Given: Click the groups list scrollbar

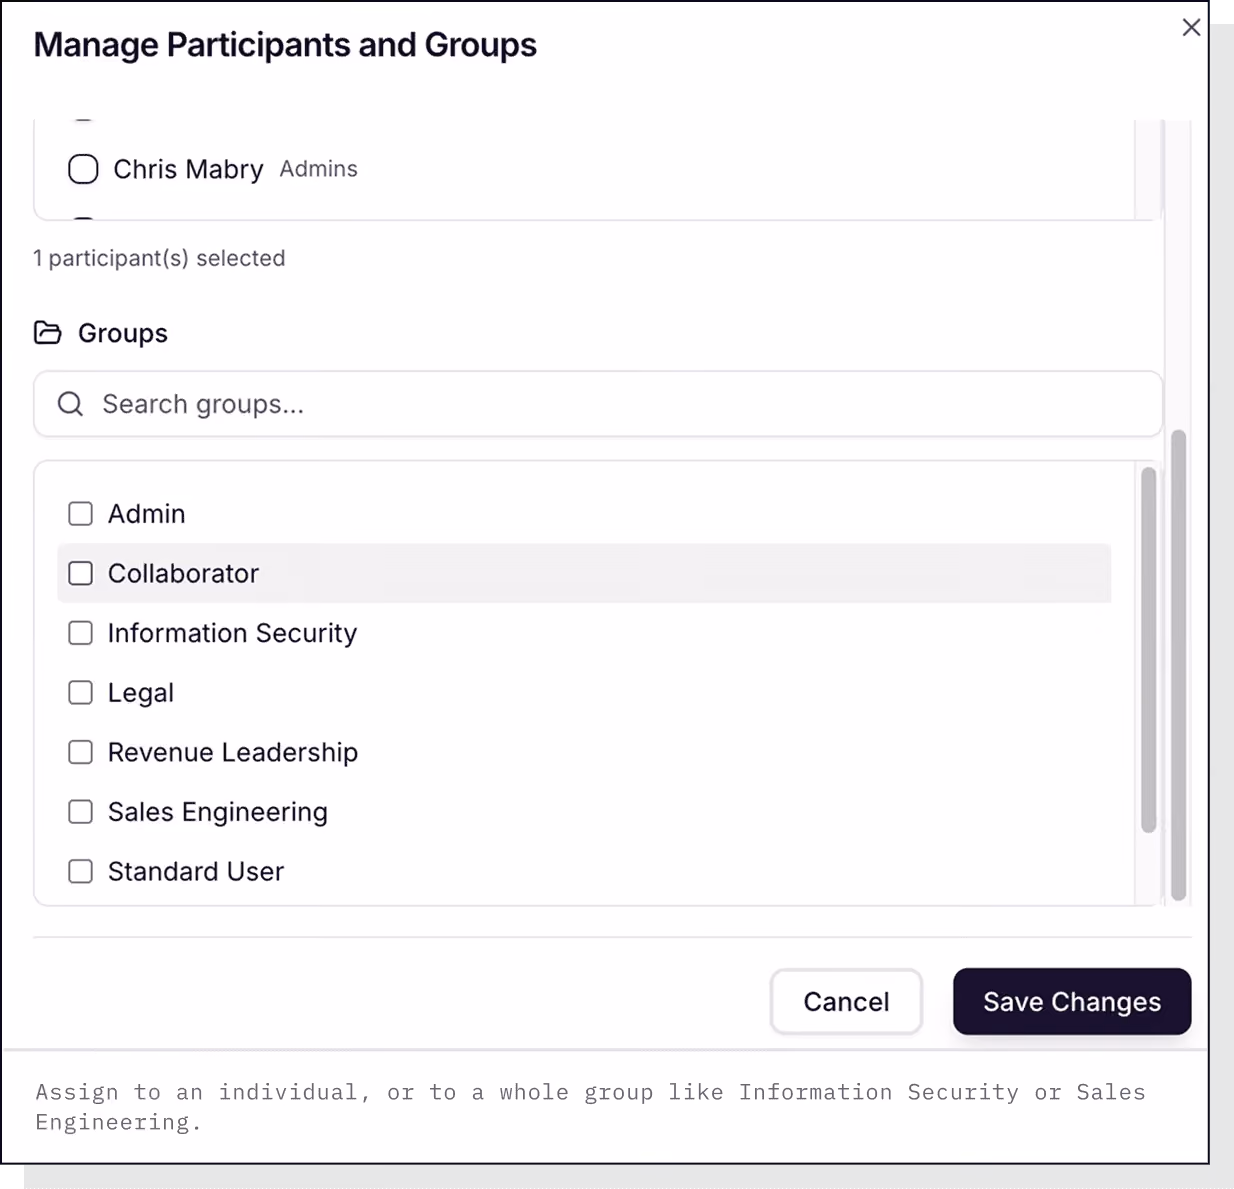Looking at the screenshot, I should point(1148,650).
